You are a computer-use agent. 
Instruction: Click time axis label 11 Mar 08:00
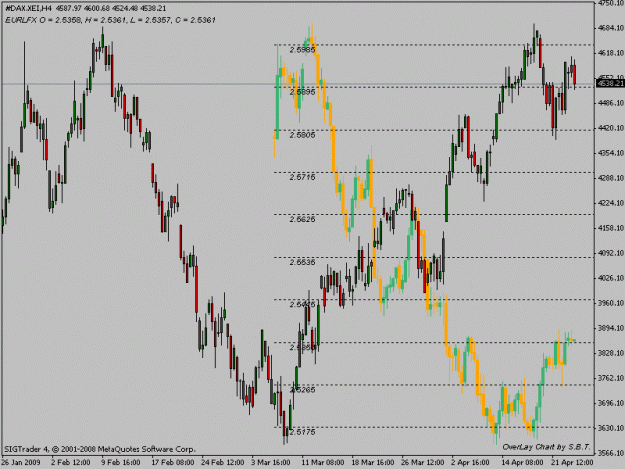(x=323, y=462)
